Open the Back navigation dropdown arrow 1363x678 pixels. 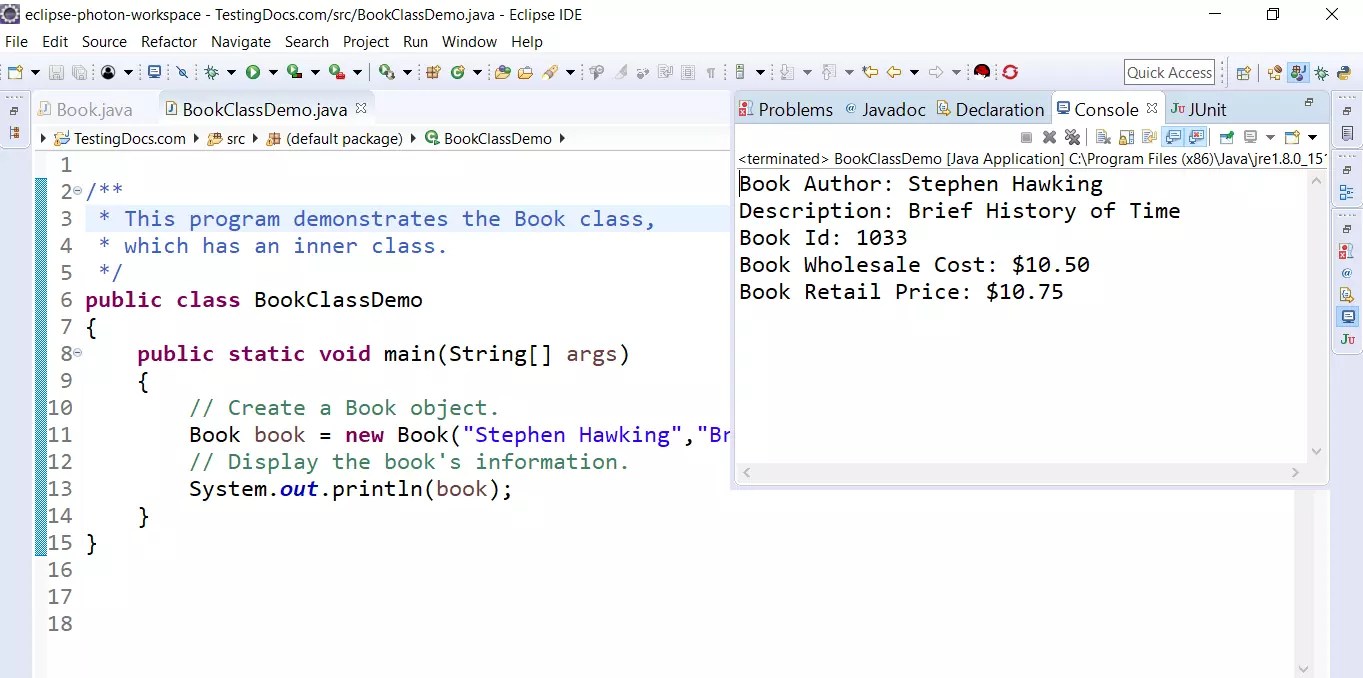coord(914,72)
